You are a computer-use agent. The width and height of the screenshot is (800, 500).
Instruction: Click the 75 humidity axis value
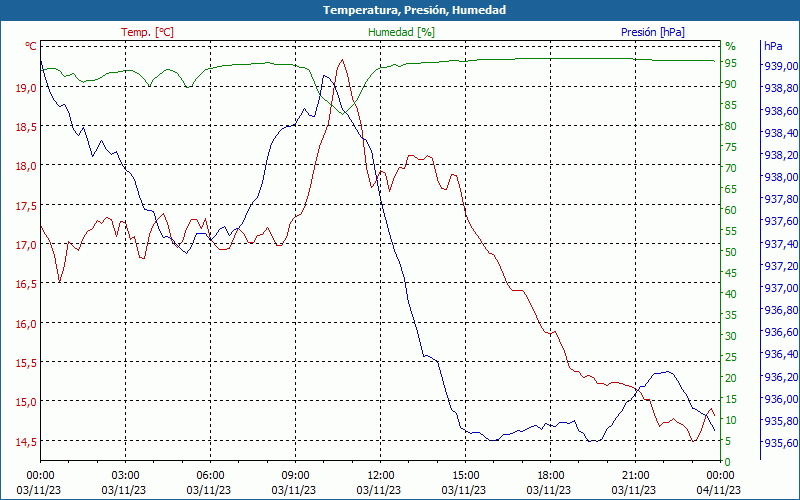click(x=731, y=147)
